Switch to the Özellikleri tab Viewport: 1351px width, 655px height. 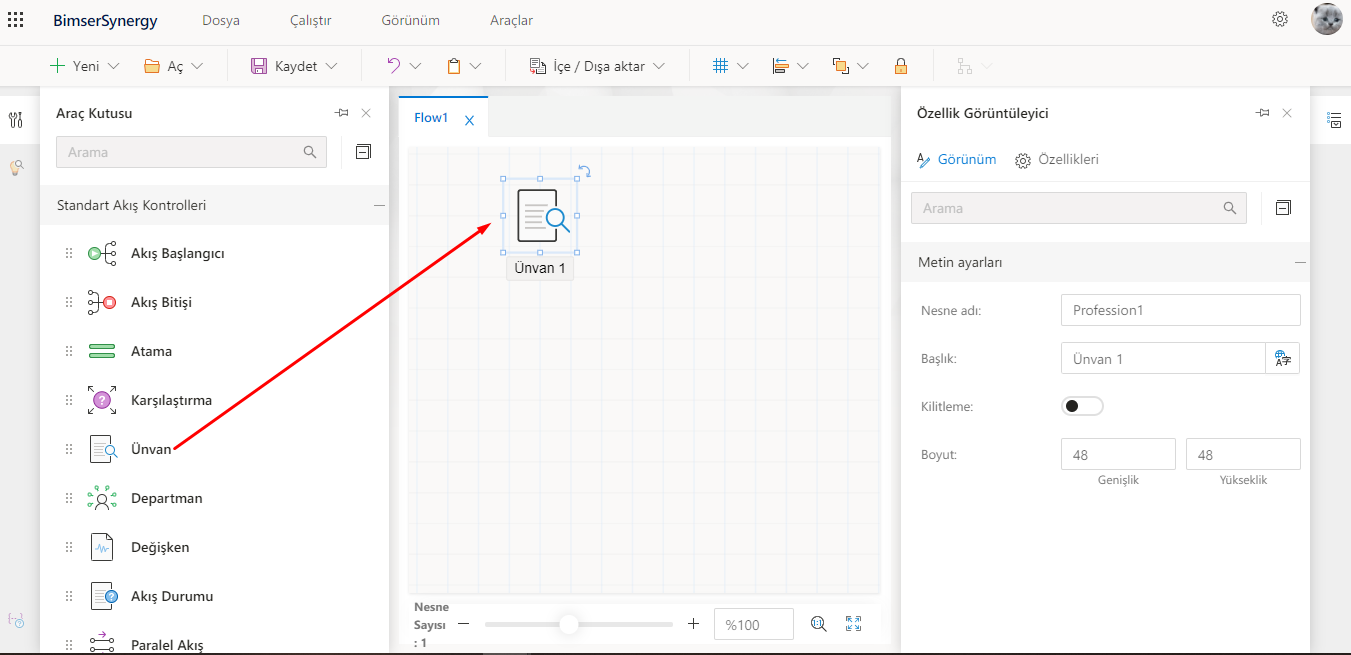[1057, 160]
